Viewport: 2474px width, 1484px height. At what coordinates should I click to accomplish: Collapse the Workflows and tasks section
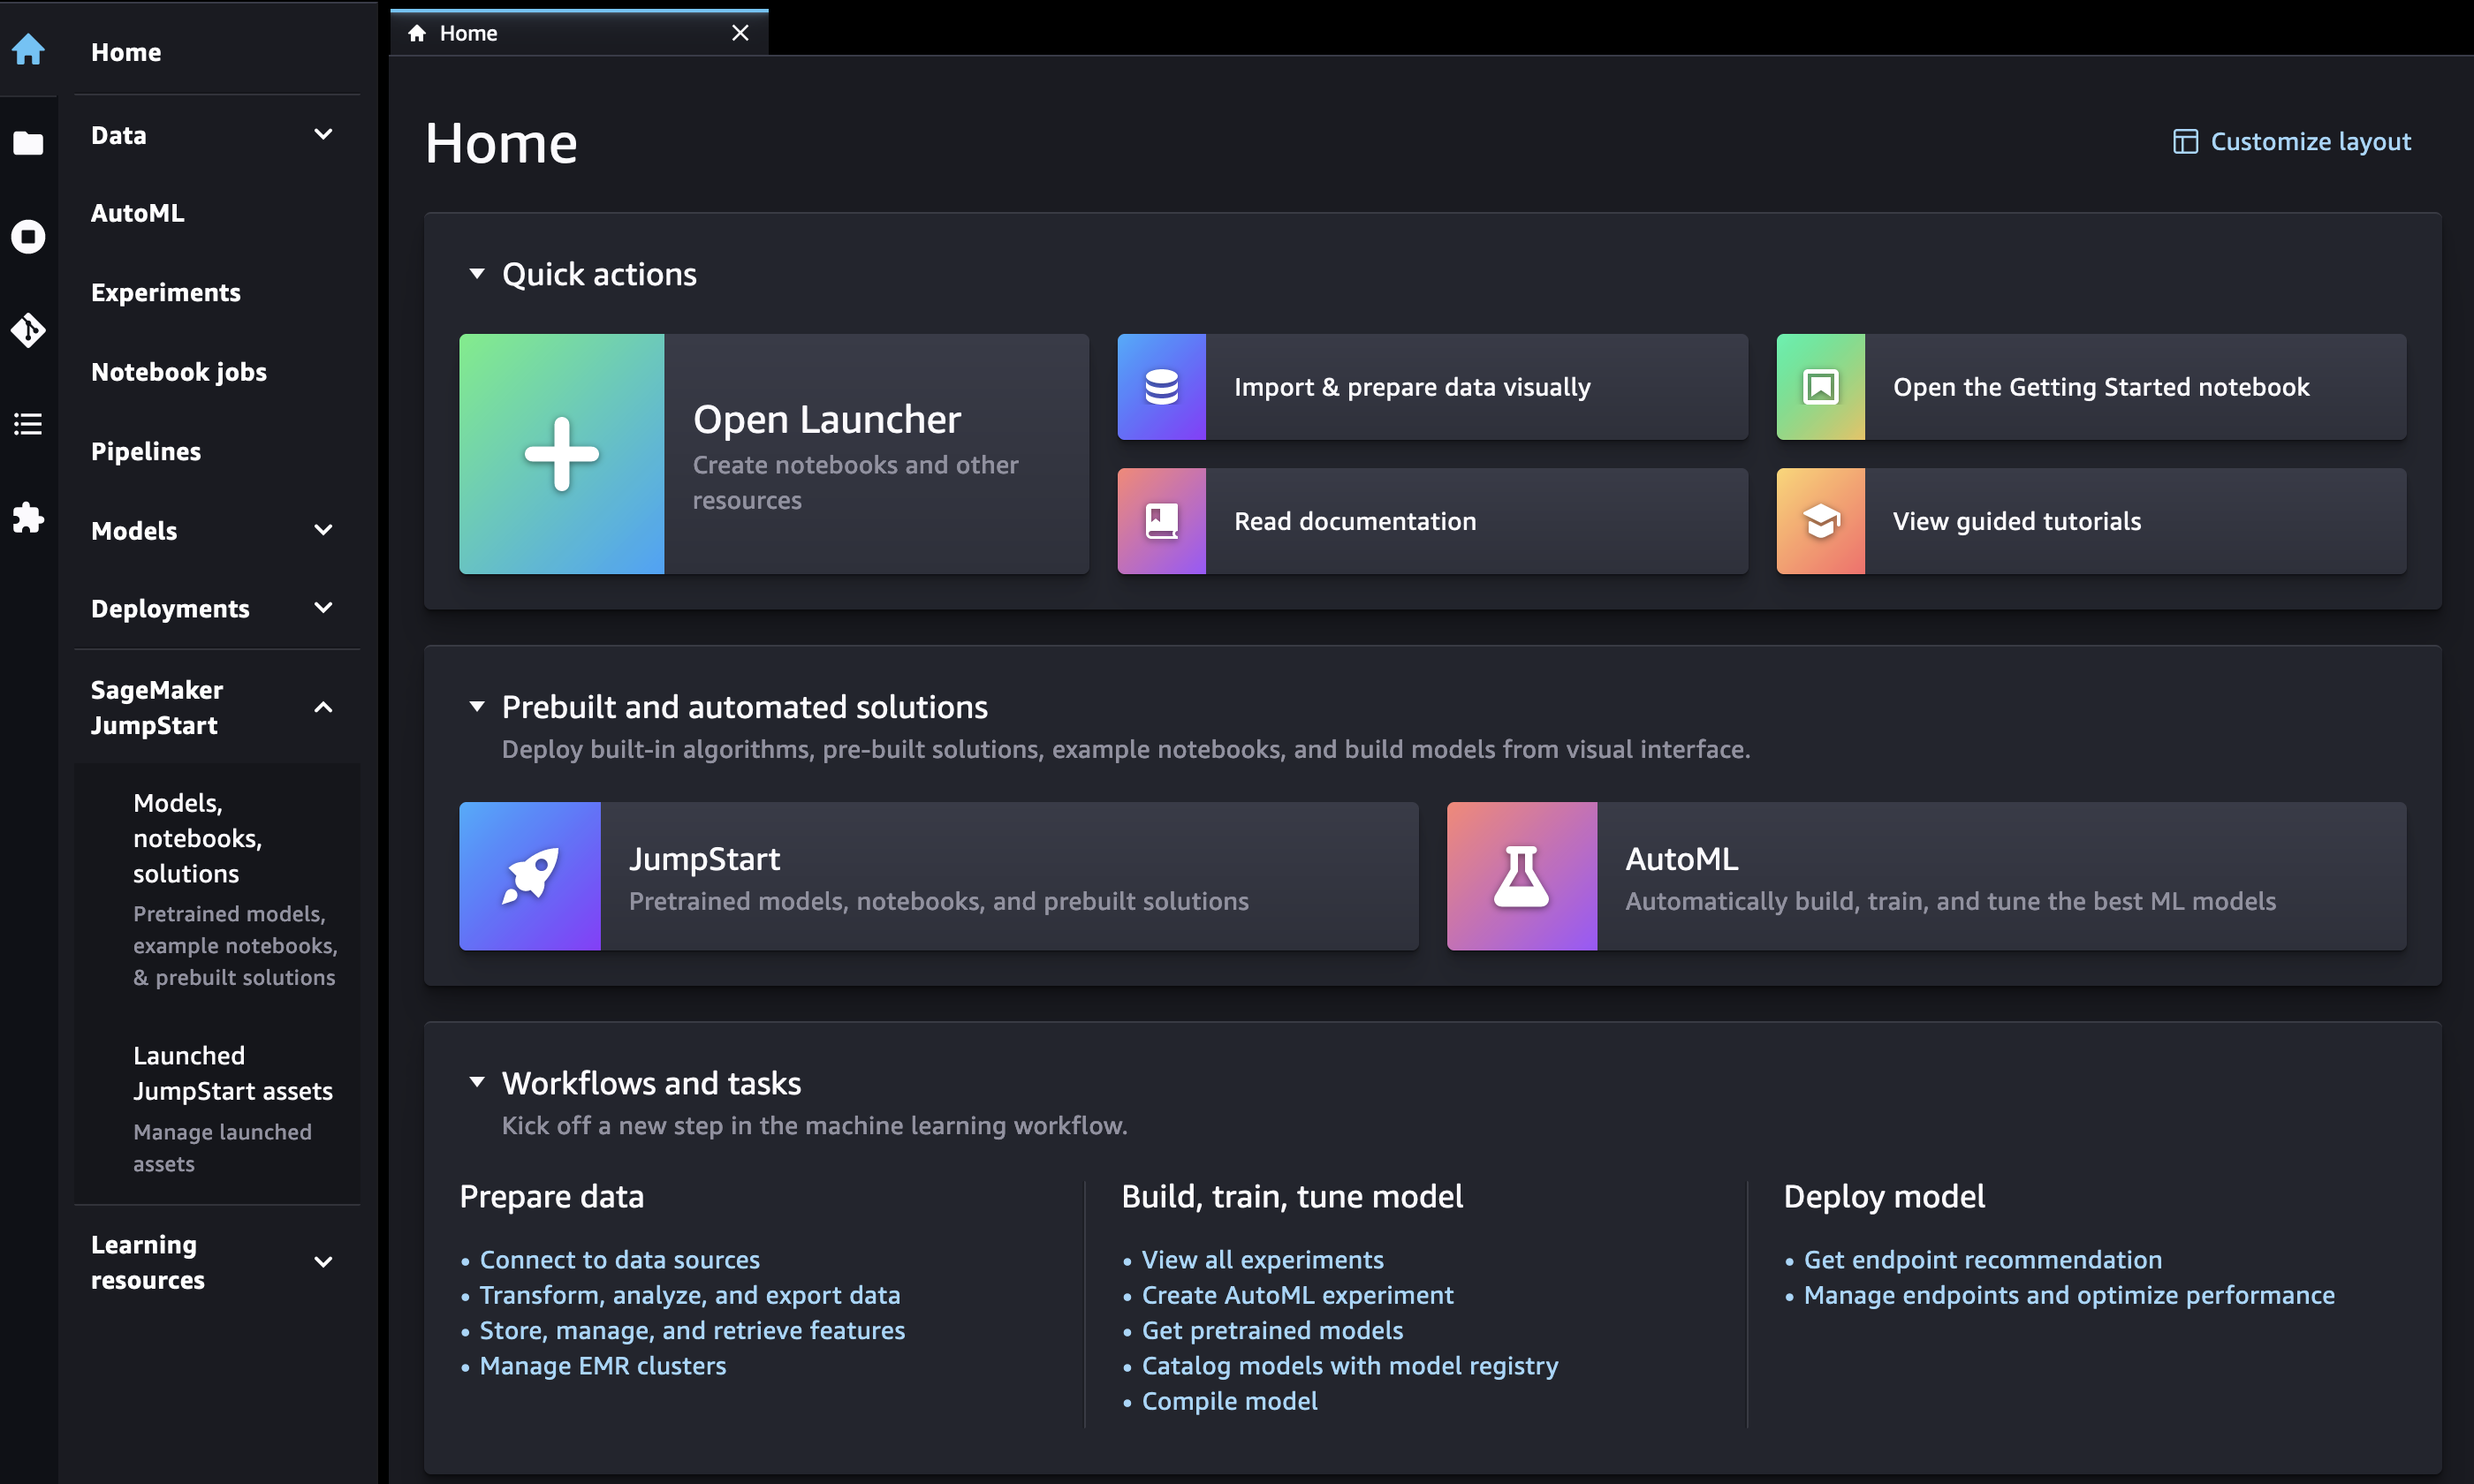tap(475, 1083)
